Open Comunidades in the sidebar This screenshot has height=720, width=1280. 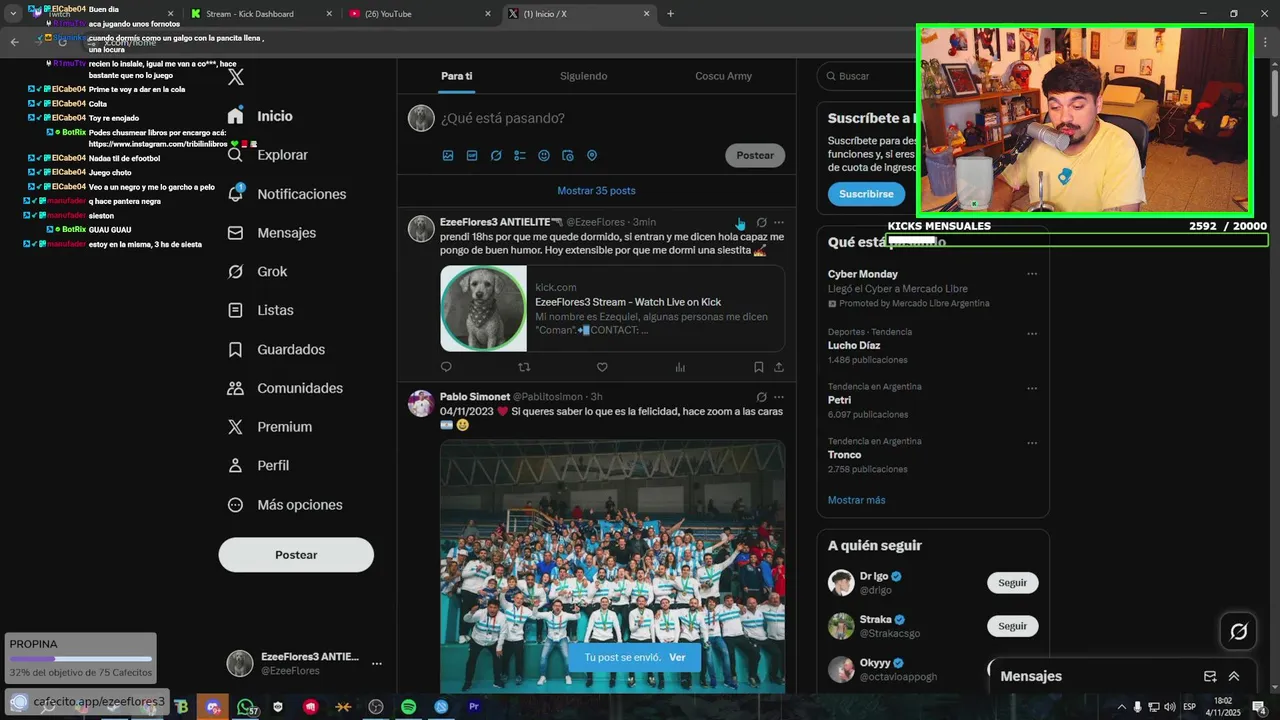pos(285,388)
